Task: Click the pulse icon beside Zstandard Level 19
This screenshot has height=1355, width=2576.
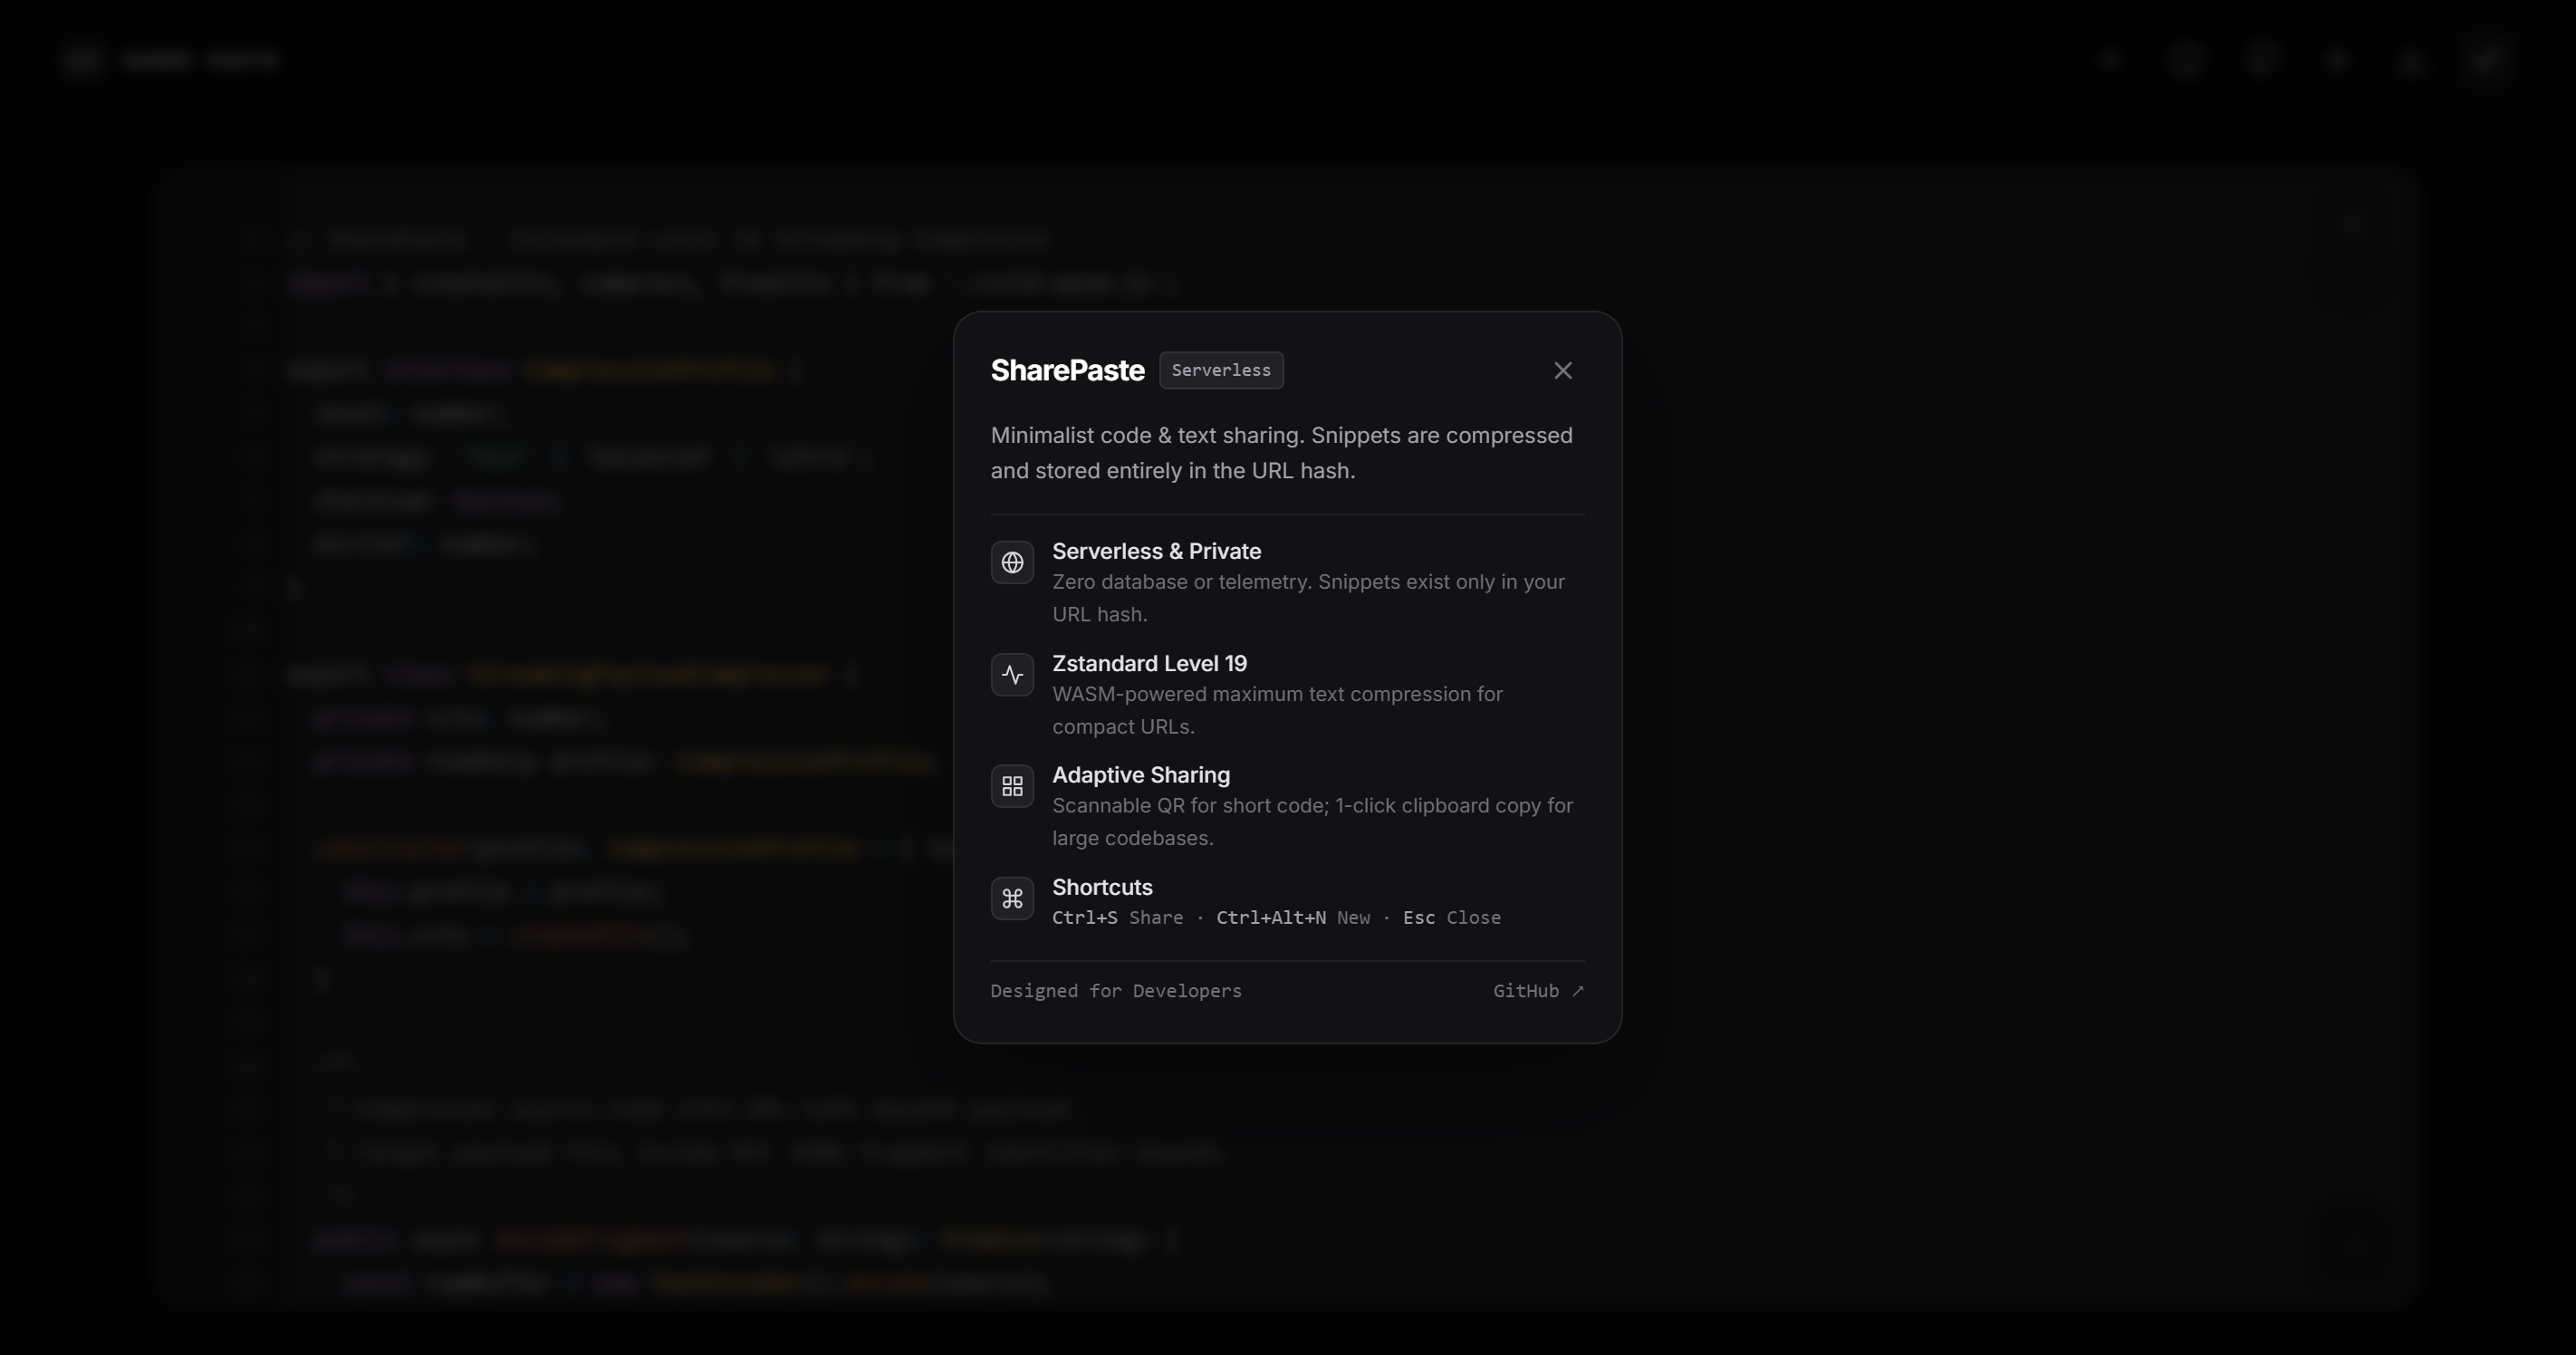Action: 1012,675
